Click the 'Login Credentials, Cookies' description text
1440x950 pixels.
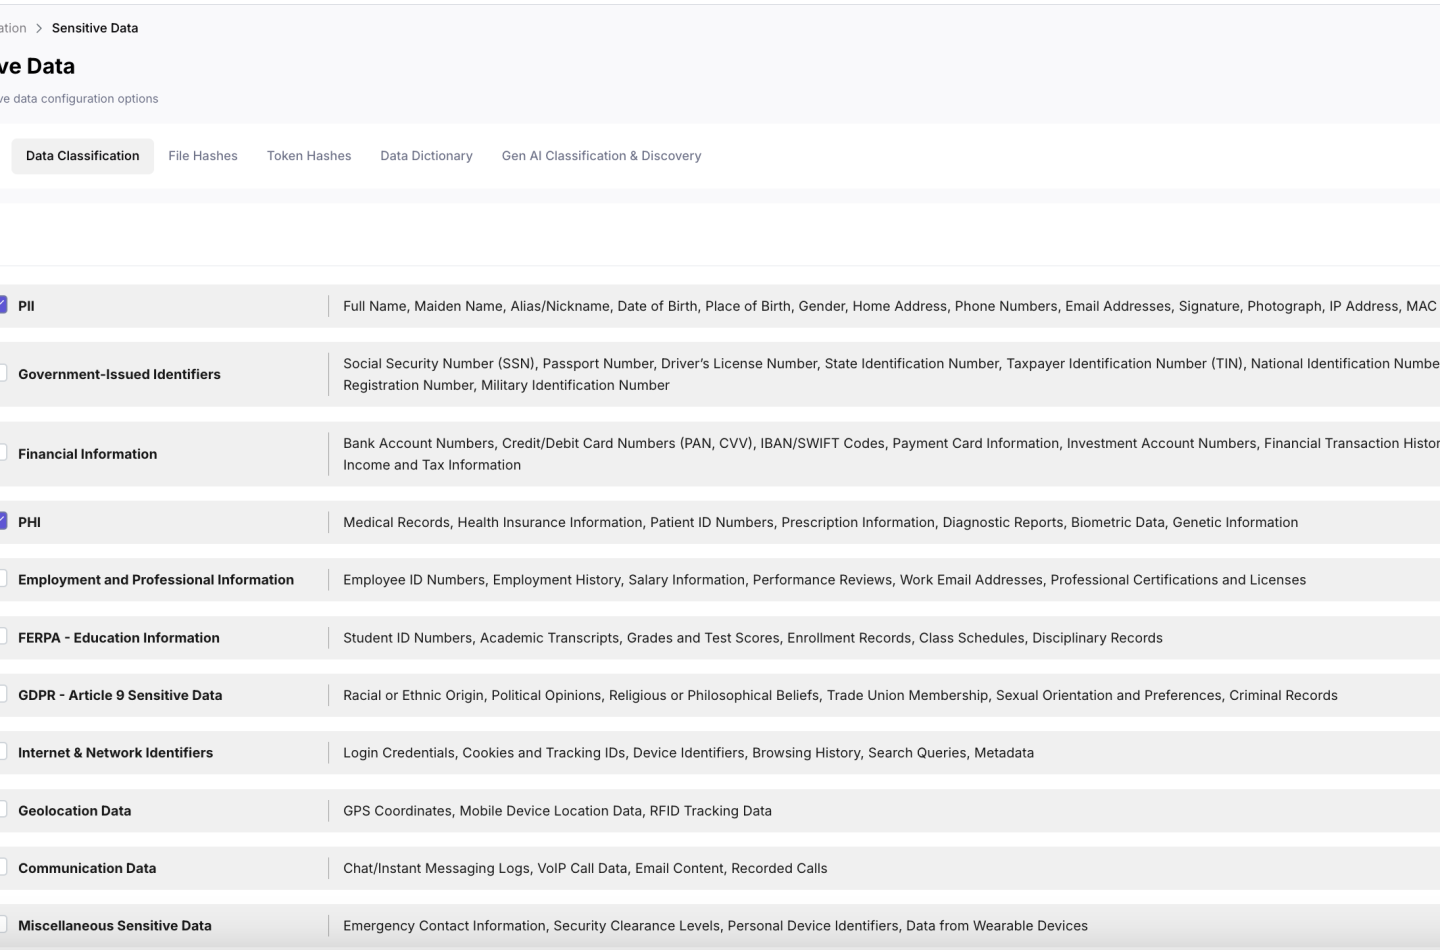pyautogui.click(x=688, y=753)
